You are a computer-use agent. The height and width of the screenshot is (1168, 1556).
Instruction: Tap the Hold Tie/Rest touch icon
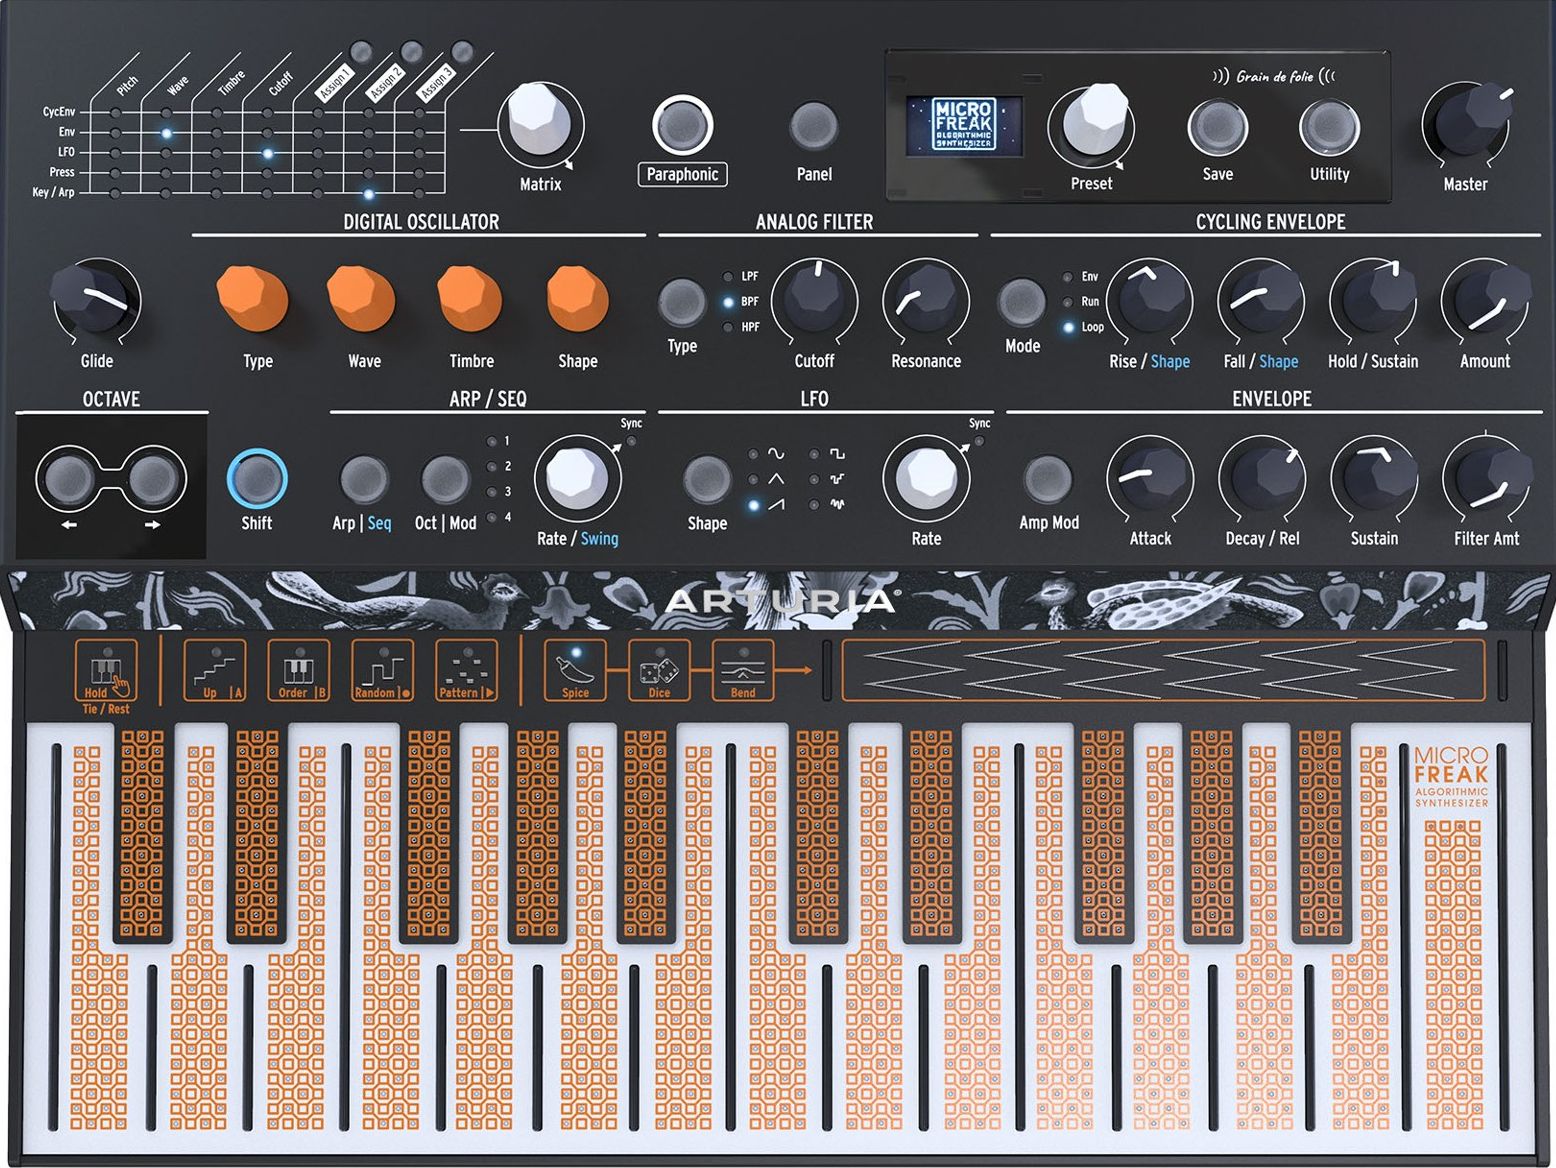click(x=106, y=670)
